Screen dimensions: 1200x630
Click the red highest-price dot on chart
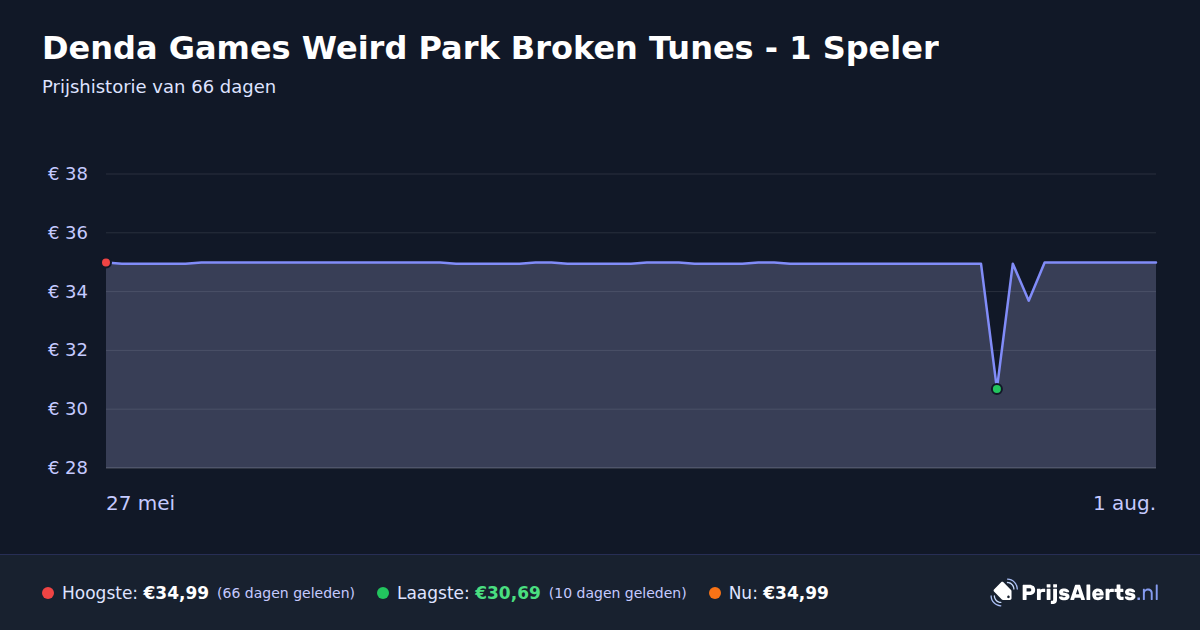(106, 262)
